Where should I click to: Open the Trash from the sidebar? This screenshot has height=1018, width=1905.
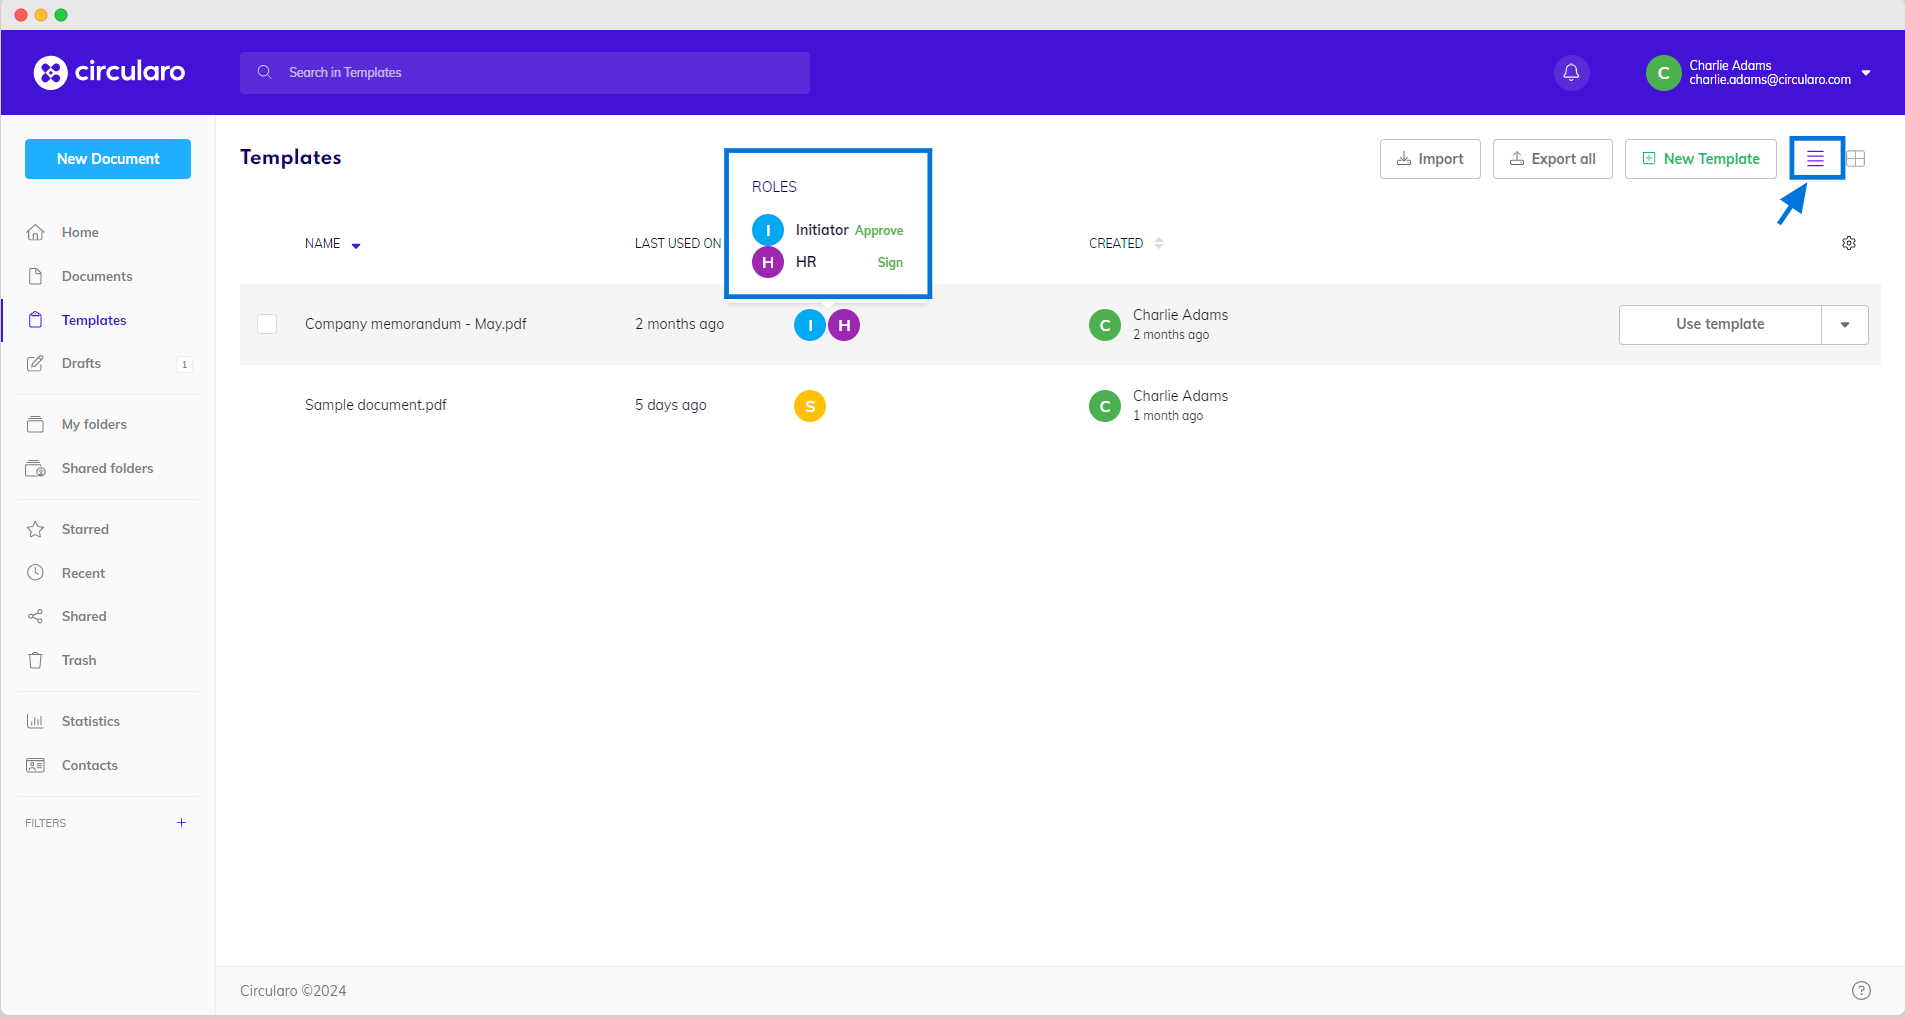click(x=78, y=659)
